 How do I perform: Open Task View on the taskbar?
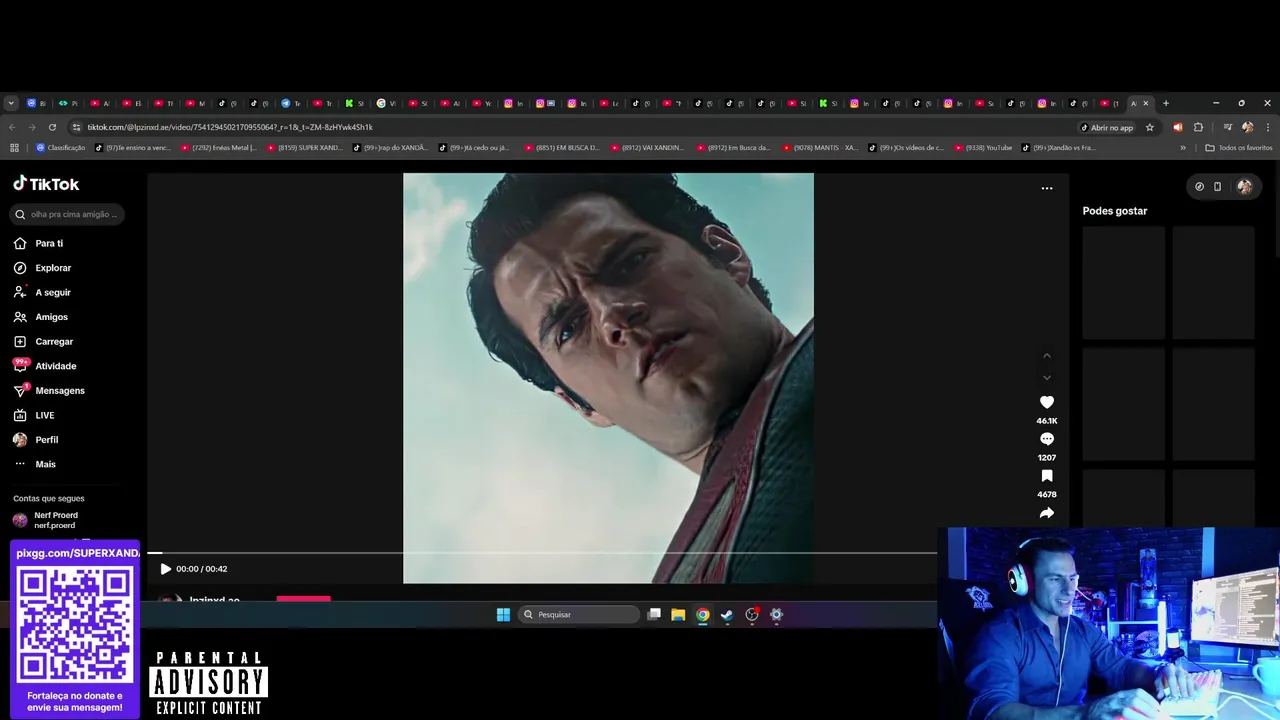tap(654, 615)
